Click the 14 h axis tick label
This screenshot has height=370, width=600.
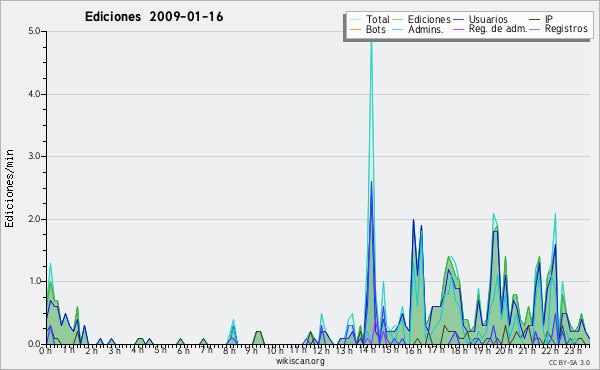tap(367, 350)
